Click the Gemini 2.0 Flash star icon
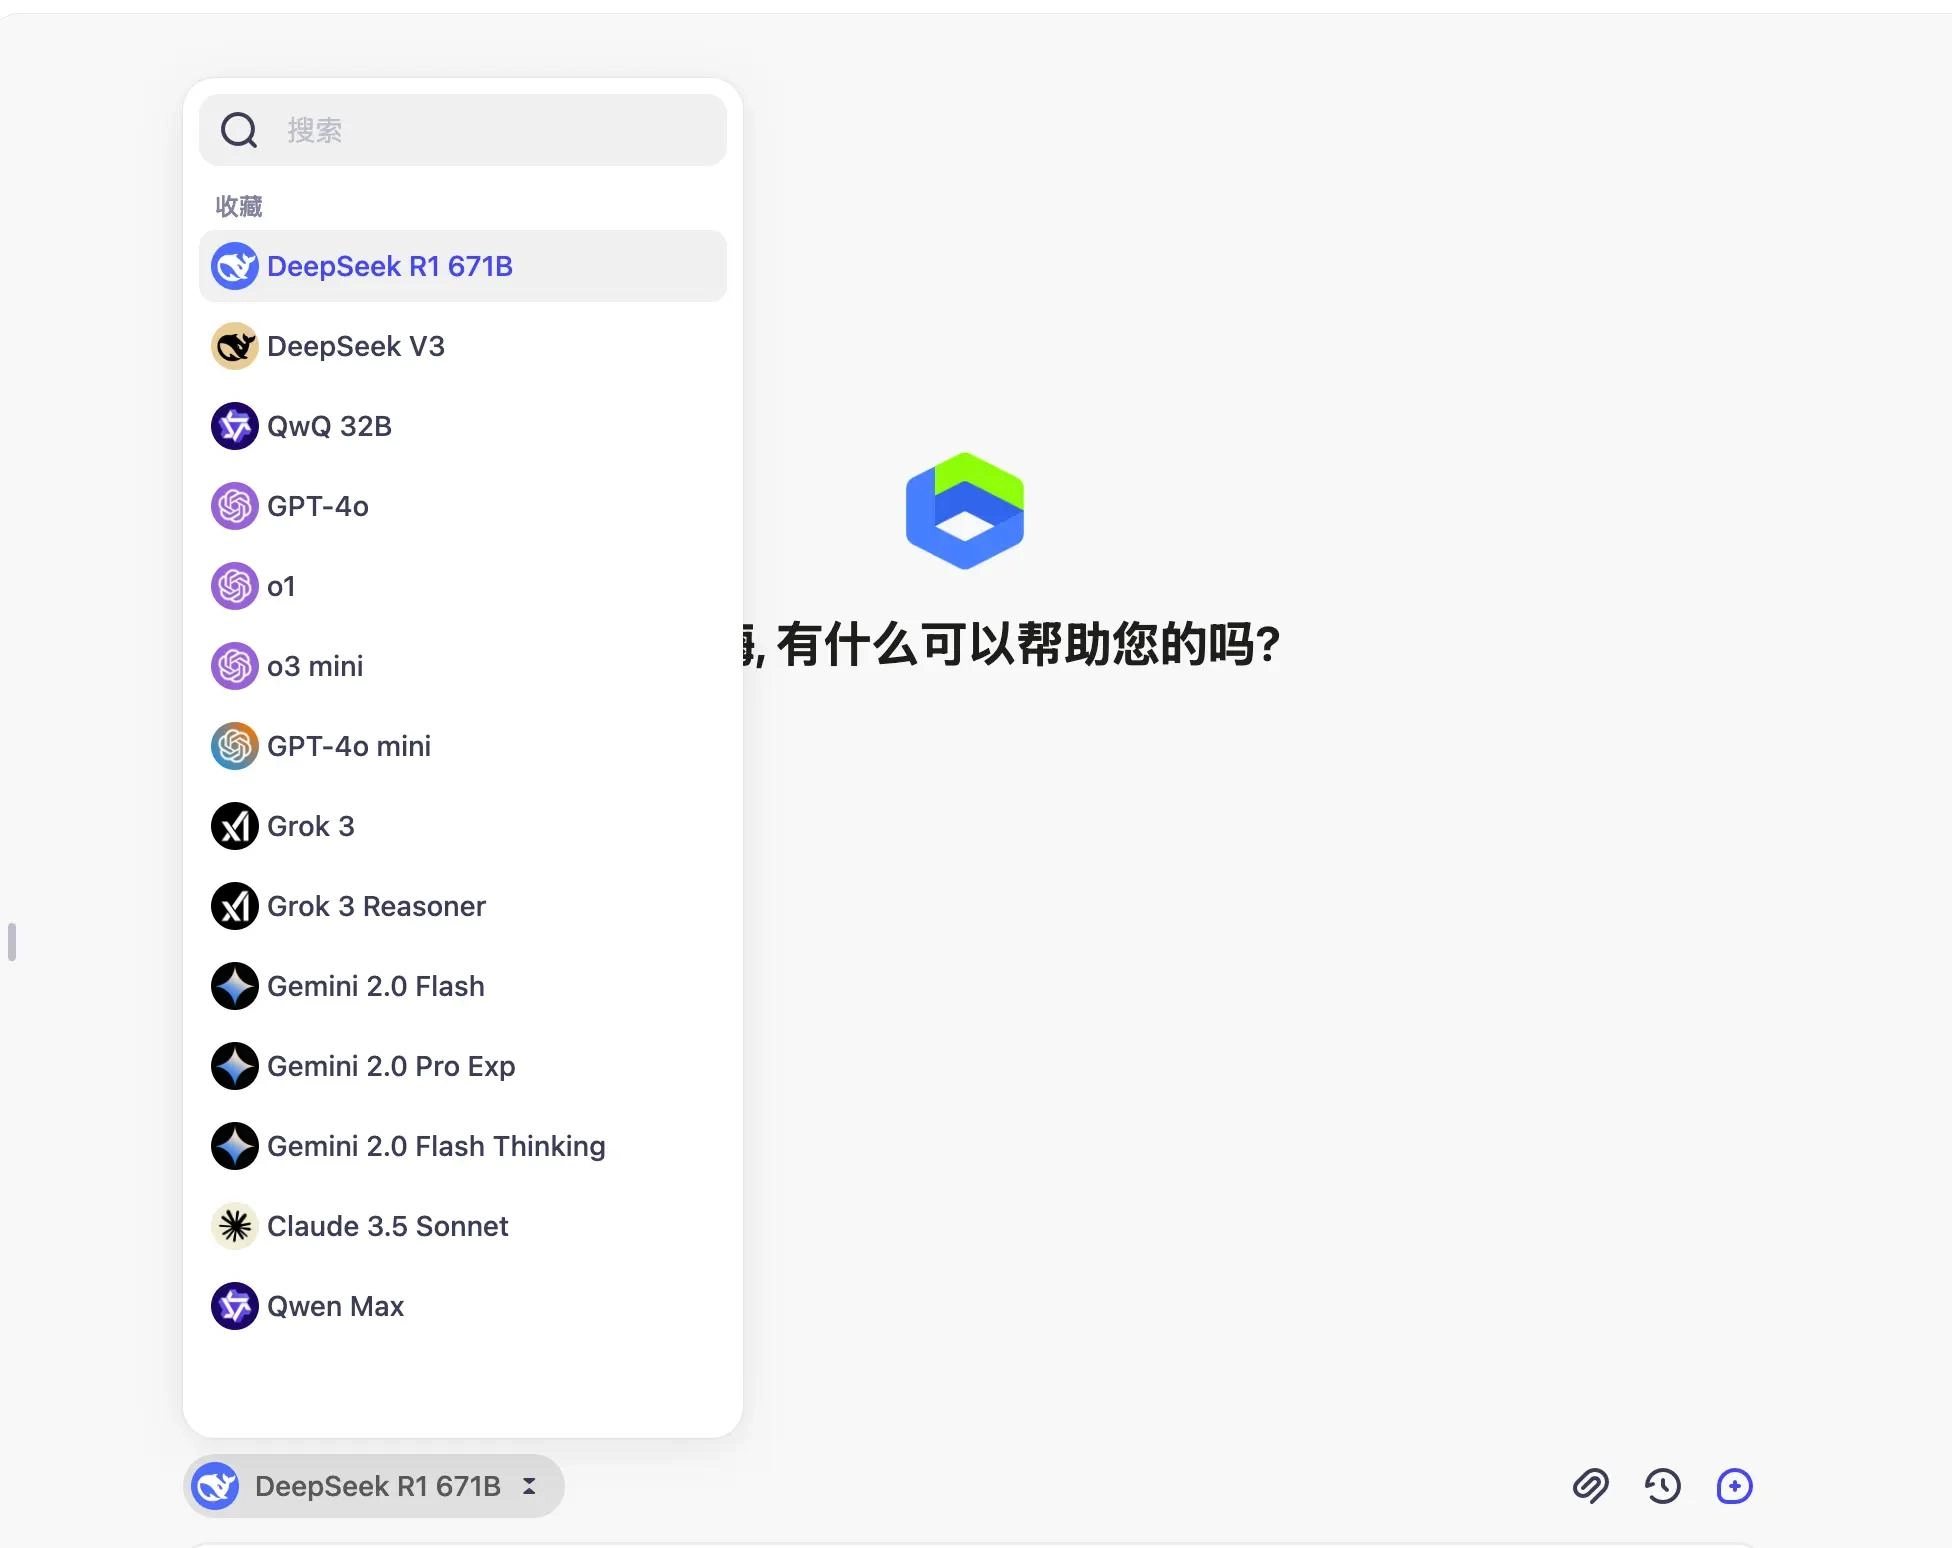The image size is (1952, 1548). pos(235,986)
